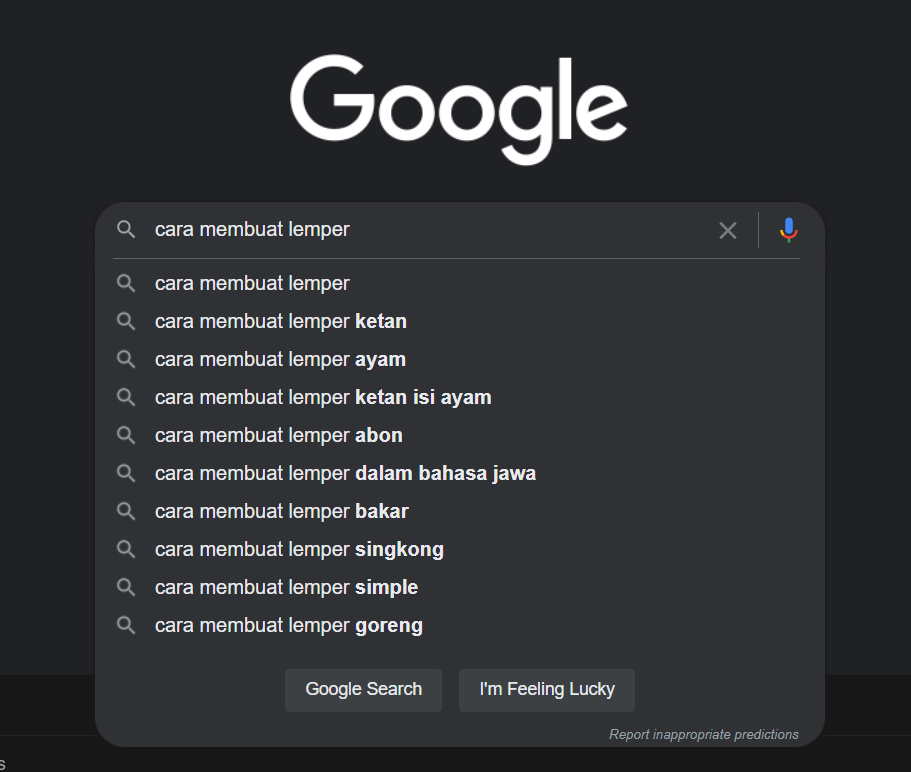The width and height of the screenshot is (911, 772).
Task: Select suggestion 'cara membuat lemper singkong'
Action: [x=457, y=550]
